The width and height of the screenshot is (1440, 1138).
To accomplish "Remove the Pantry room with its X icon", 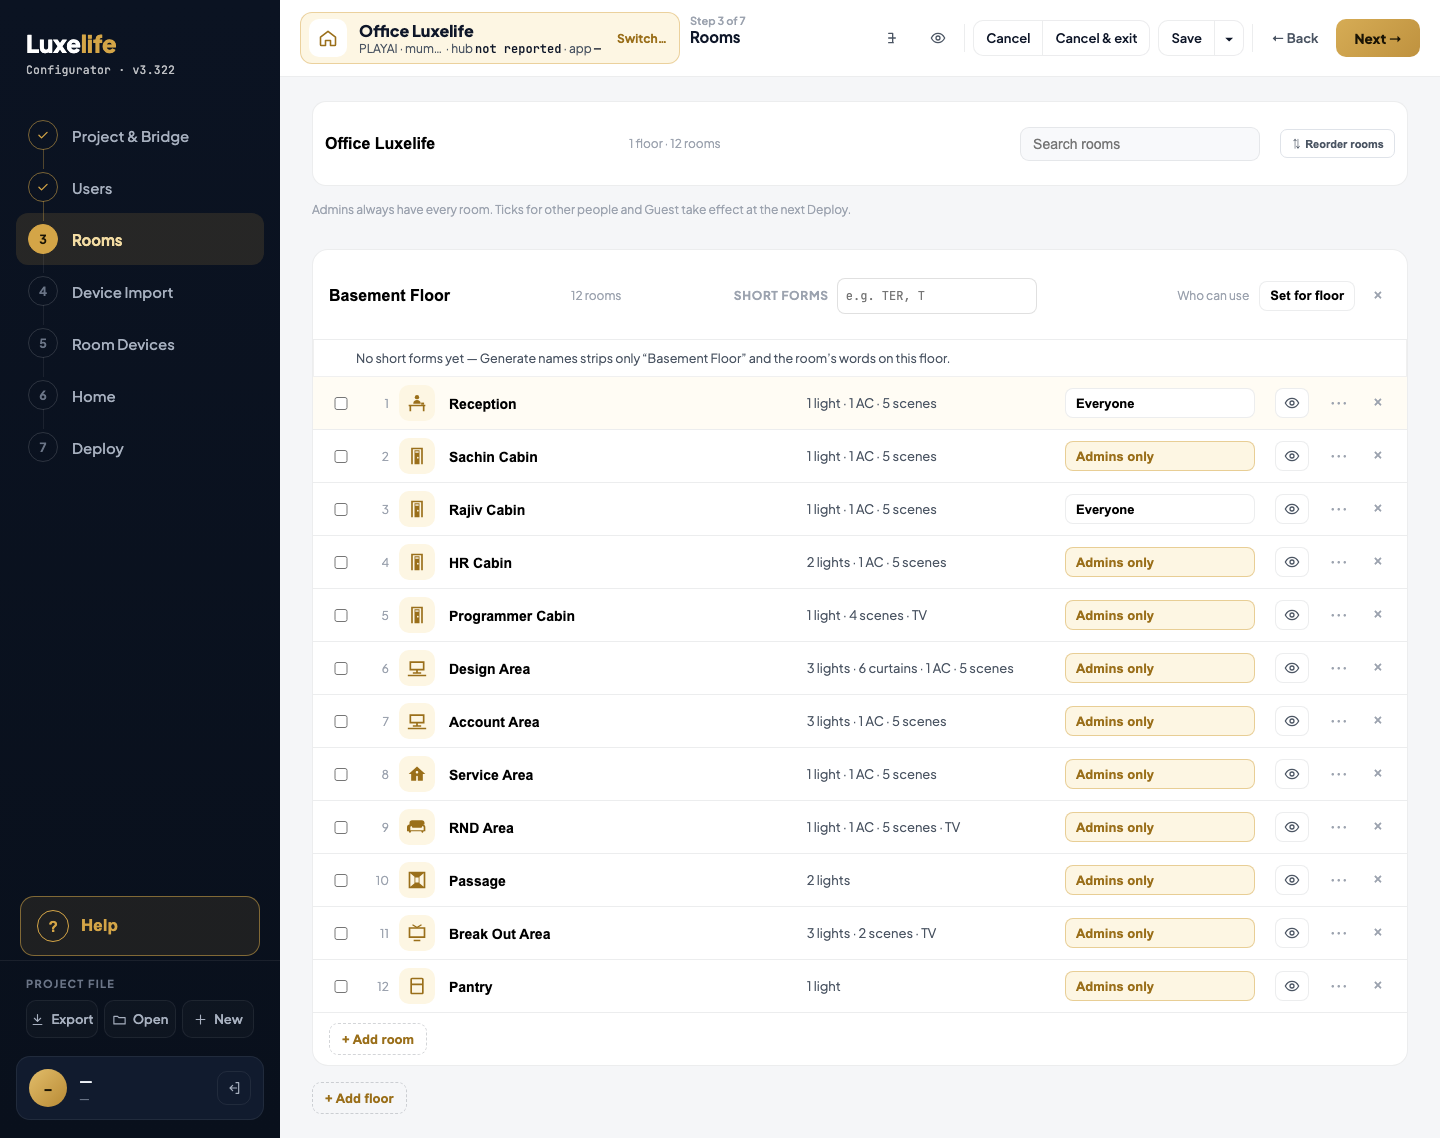I will click(1378, 986).
